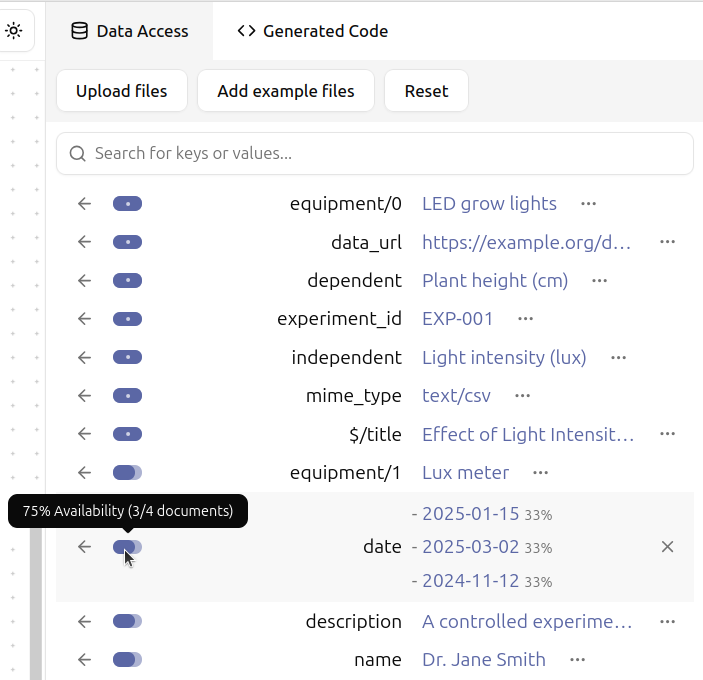Expand values via ellipsis on name row
The image size is (703, 680).
pyautogui.click(x=577, y=660)
